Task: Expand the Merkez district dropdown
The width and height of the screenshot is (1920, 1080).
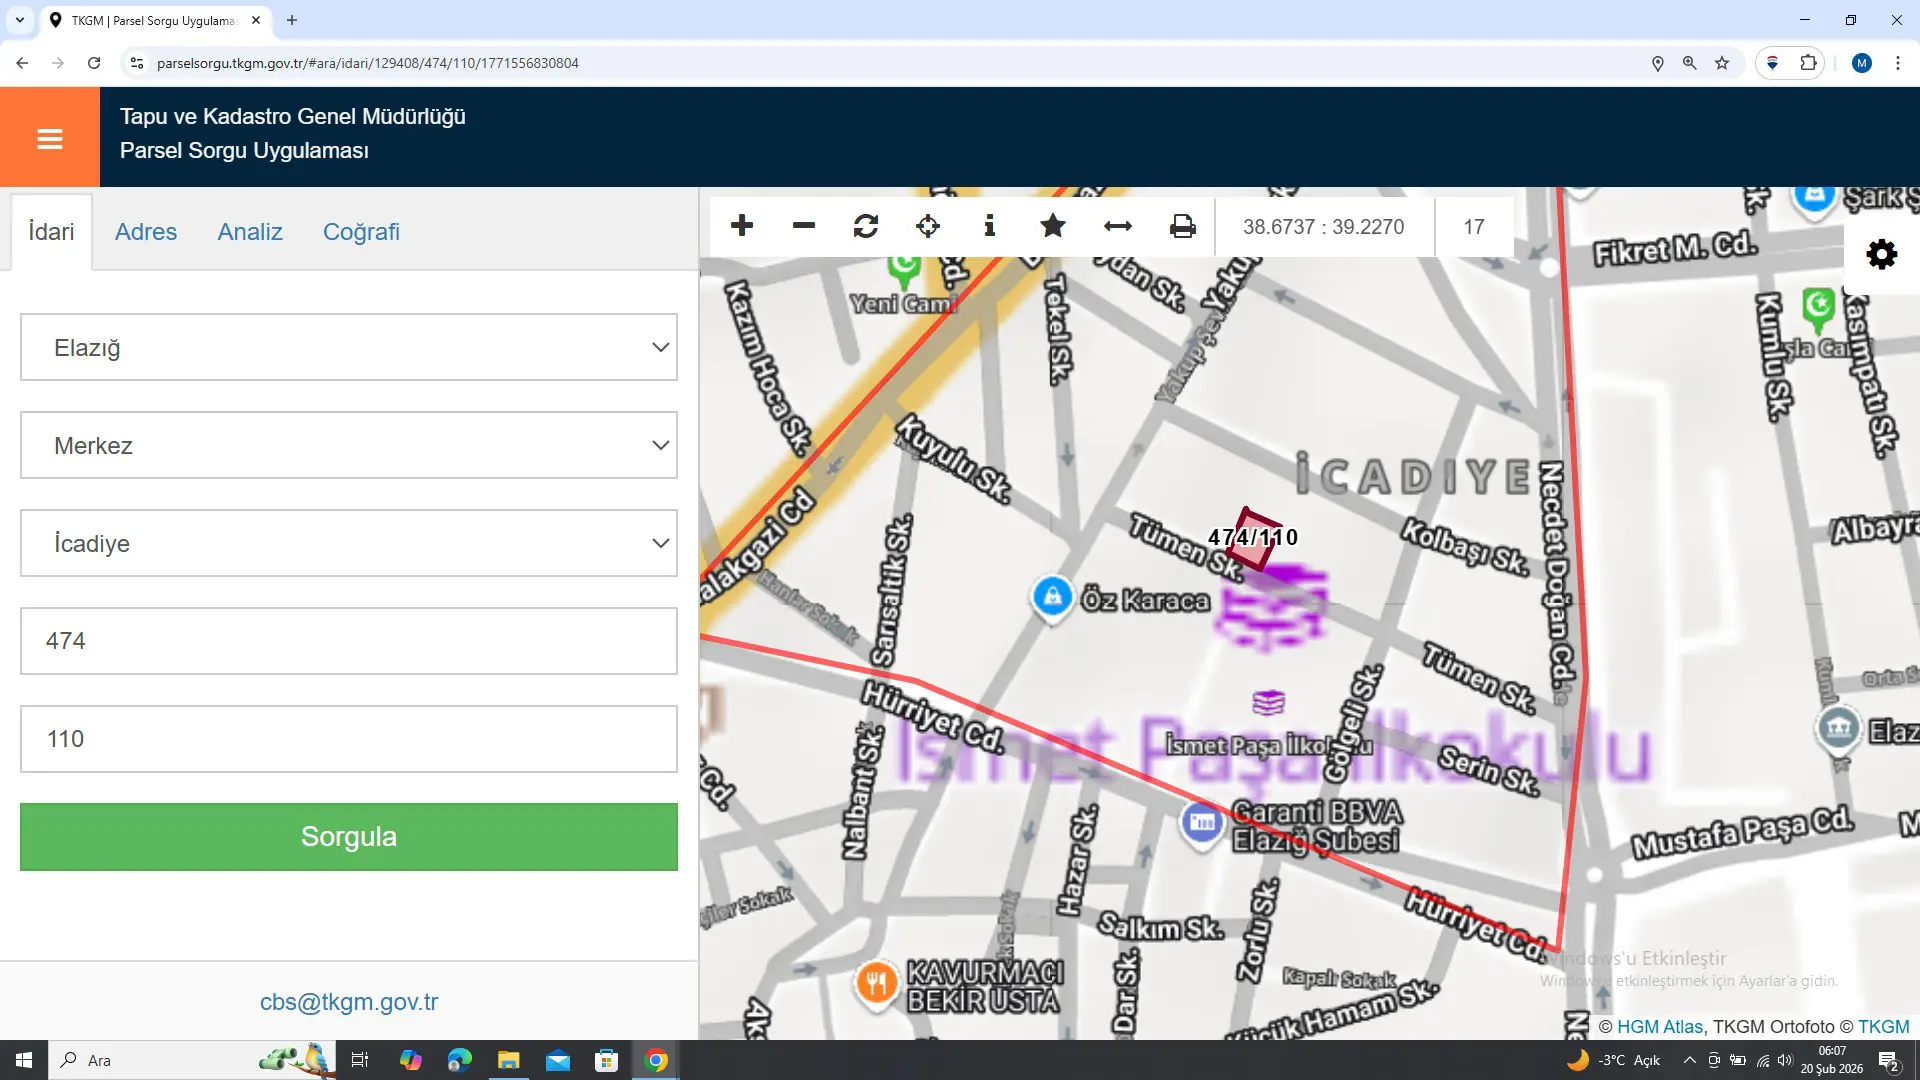Action: pos(349,445)
